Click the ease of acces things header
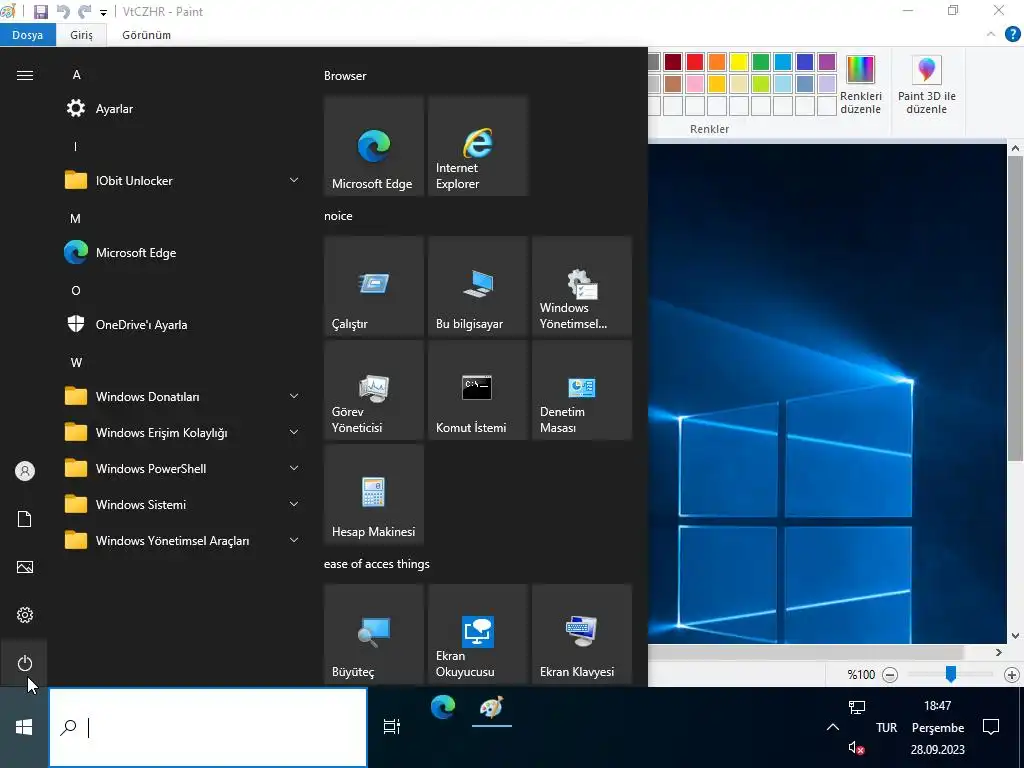 (x=377, y=564)
